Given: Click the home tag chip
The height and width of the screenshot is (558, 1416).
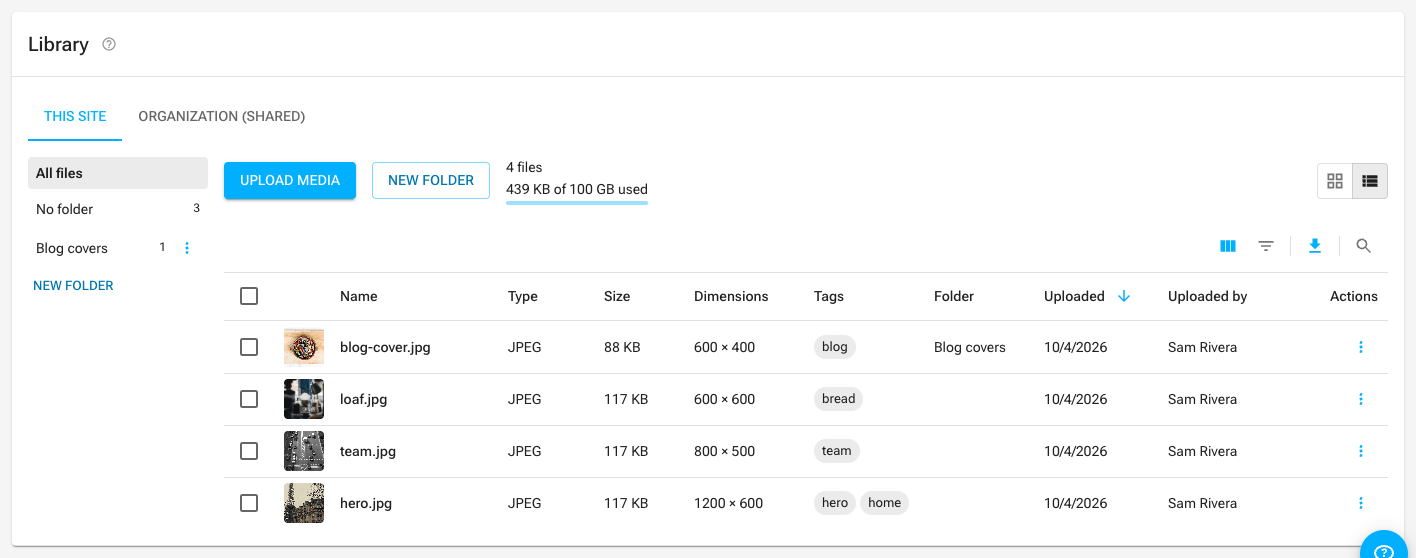Looking at the screenshot, I should click(884, 503).
